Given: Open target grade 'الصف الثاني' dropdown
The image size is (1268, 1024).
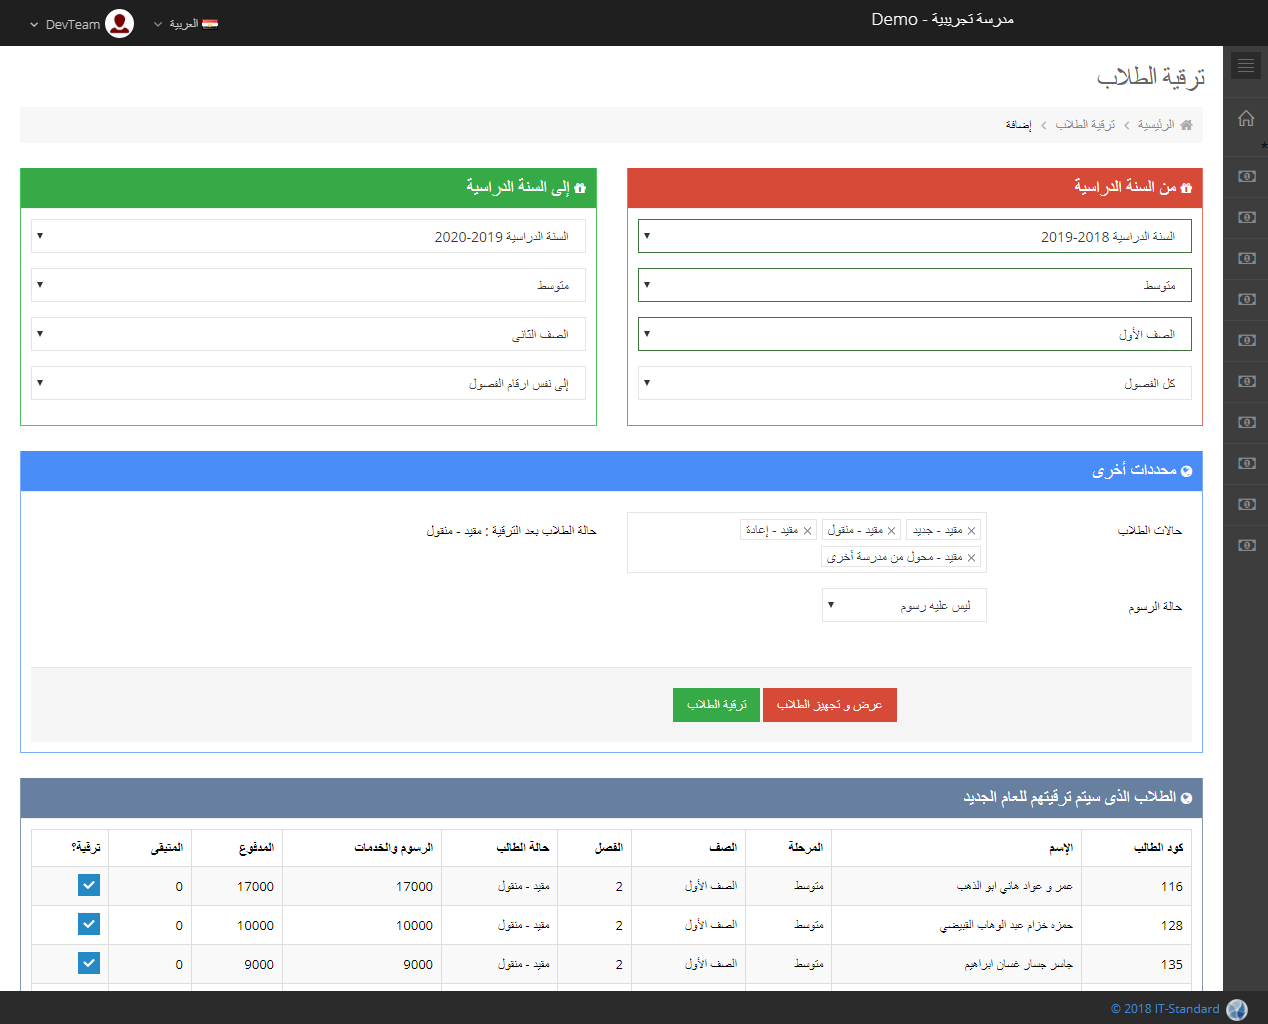Looking at the screenshot, I should click(x=308, y=334).
